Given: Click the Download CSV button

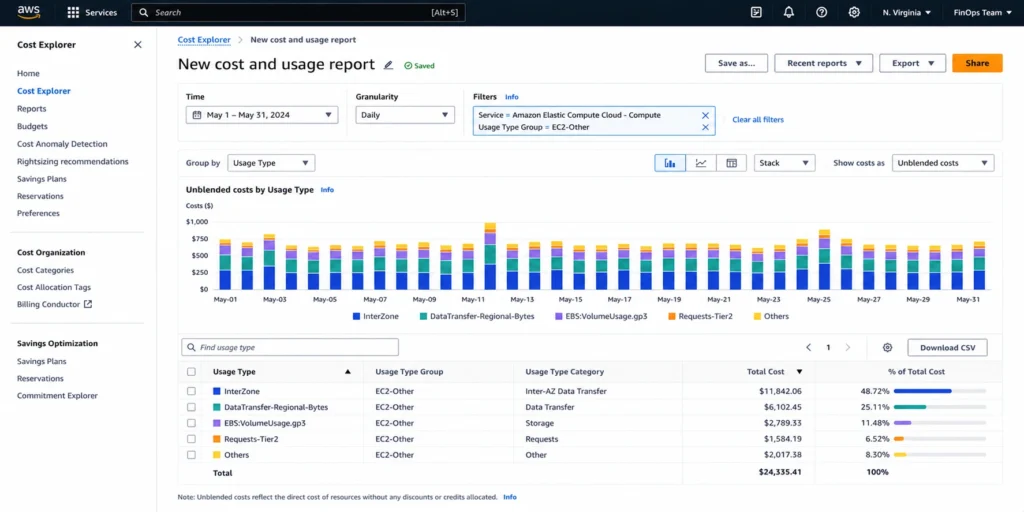Looking at the screenshot, I should click(x=948, y=347).
